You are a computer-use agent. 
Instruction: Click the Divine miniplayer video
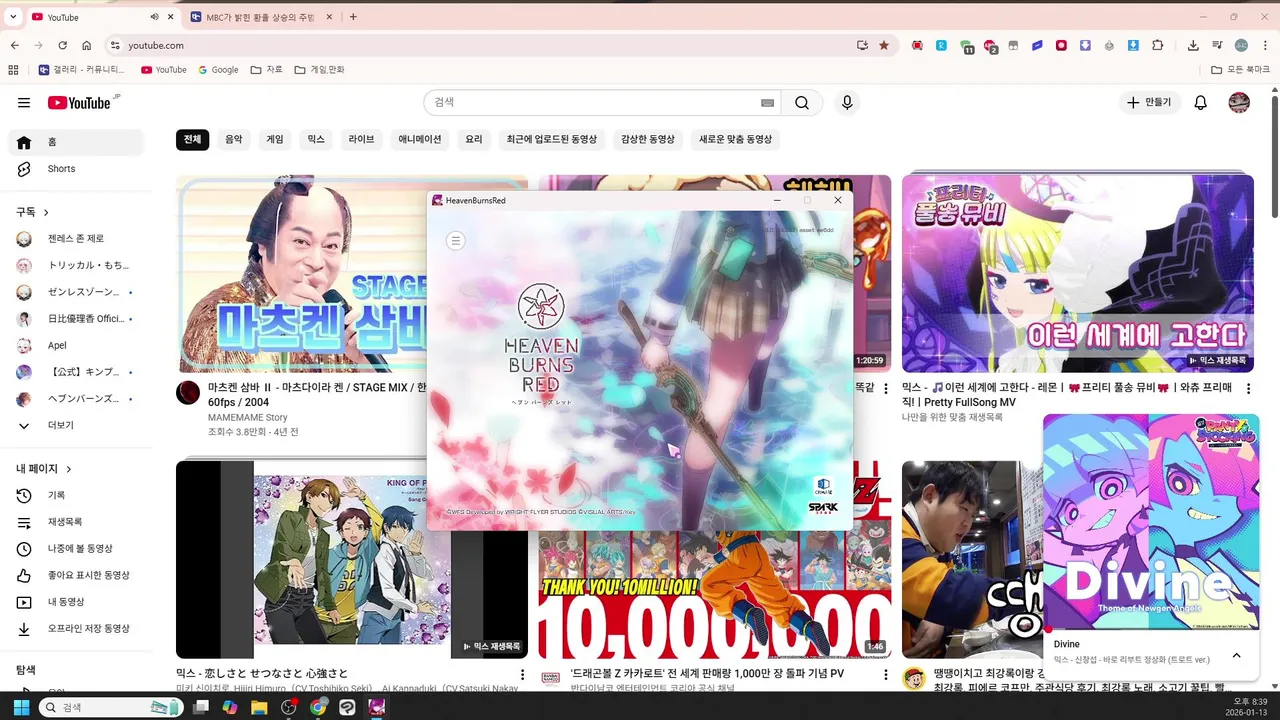1151,522
